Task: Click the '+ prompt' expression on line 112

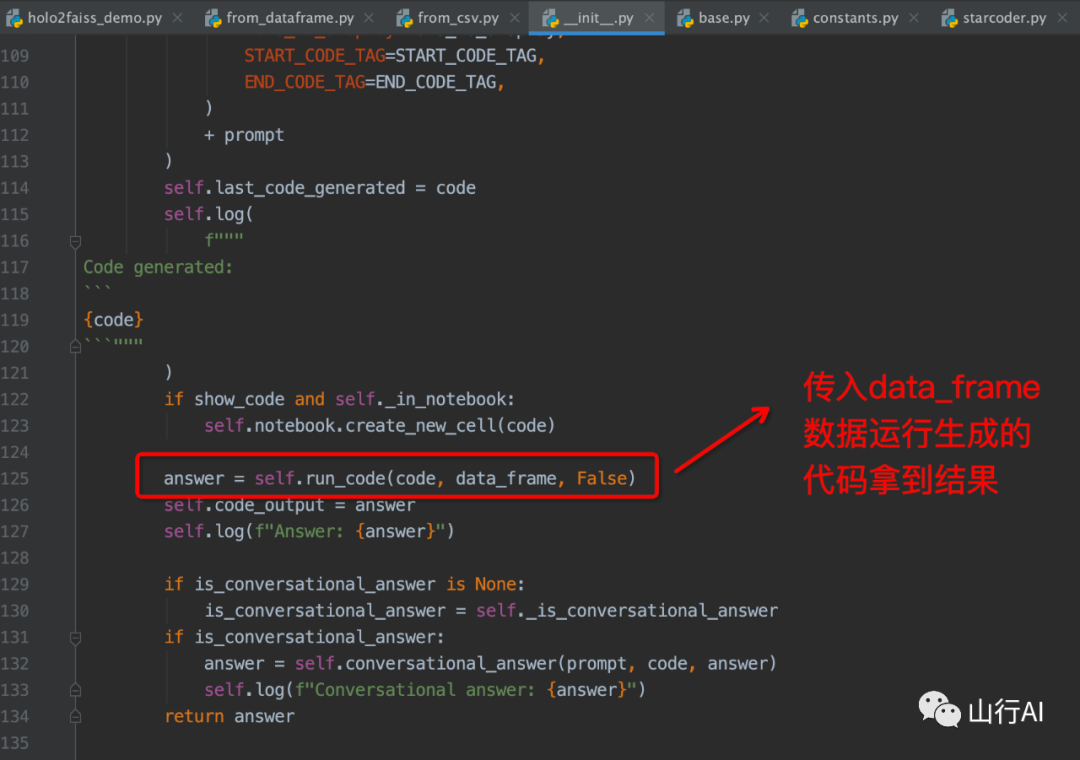Action: pos(244,135)
